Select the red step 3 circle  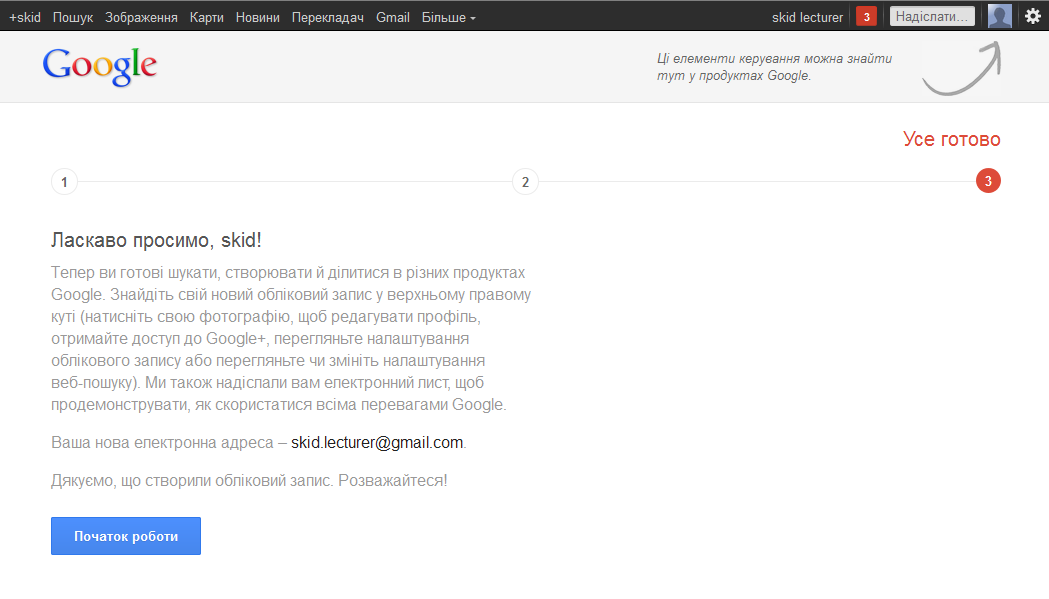[988, 181]
